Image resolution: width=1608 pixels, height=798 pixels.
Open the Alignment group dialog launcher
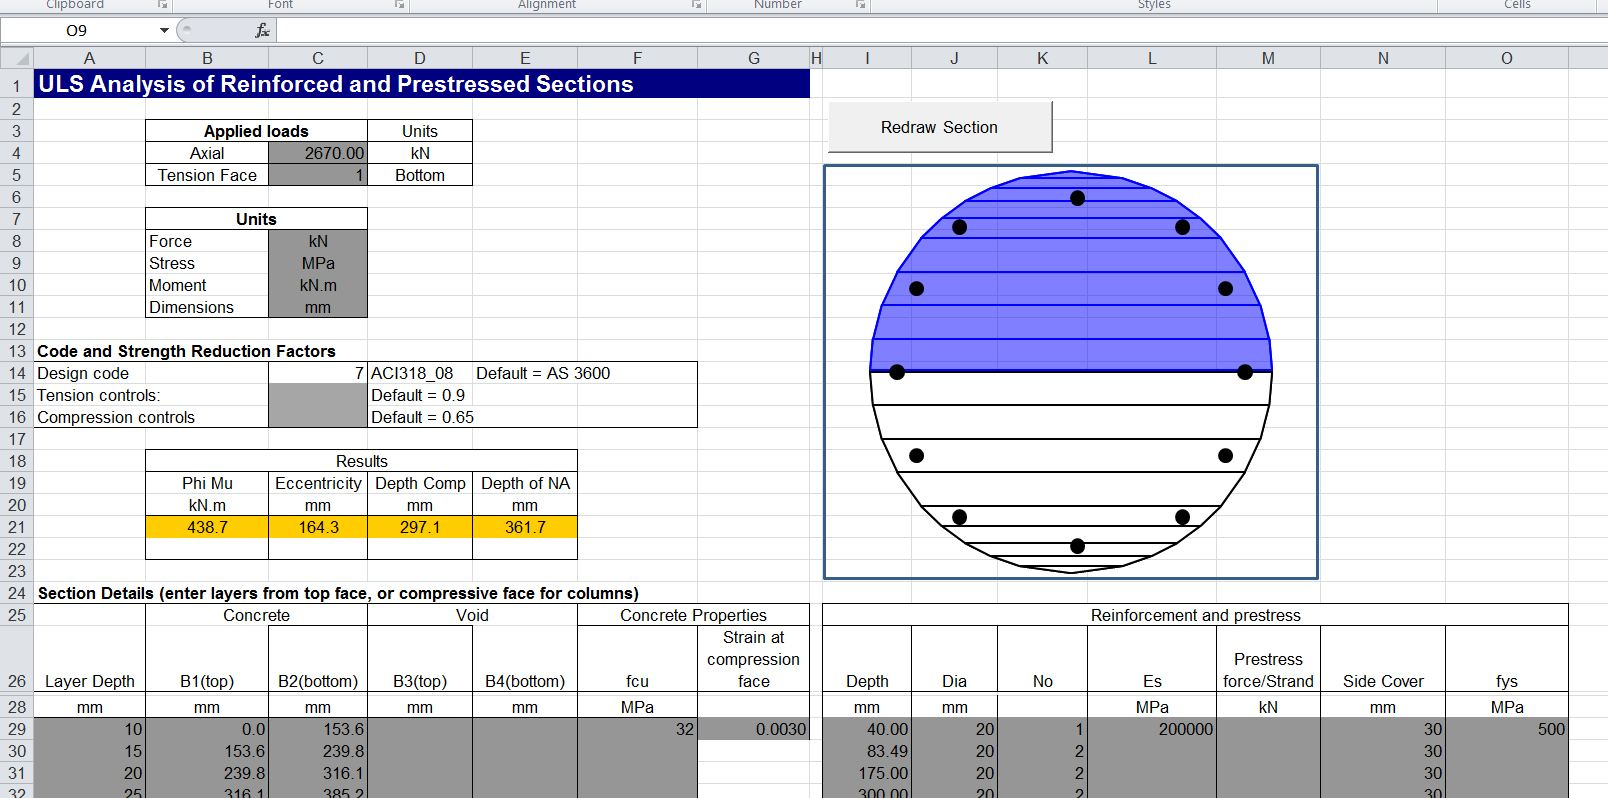click(696, 5)
